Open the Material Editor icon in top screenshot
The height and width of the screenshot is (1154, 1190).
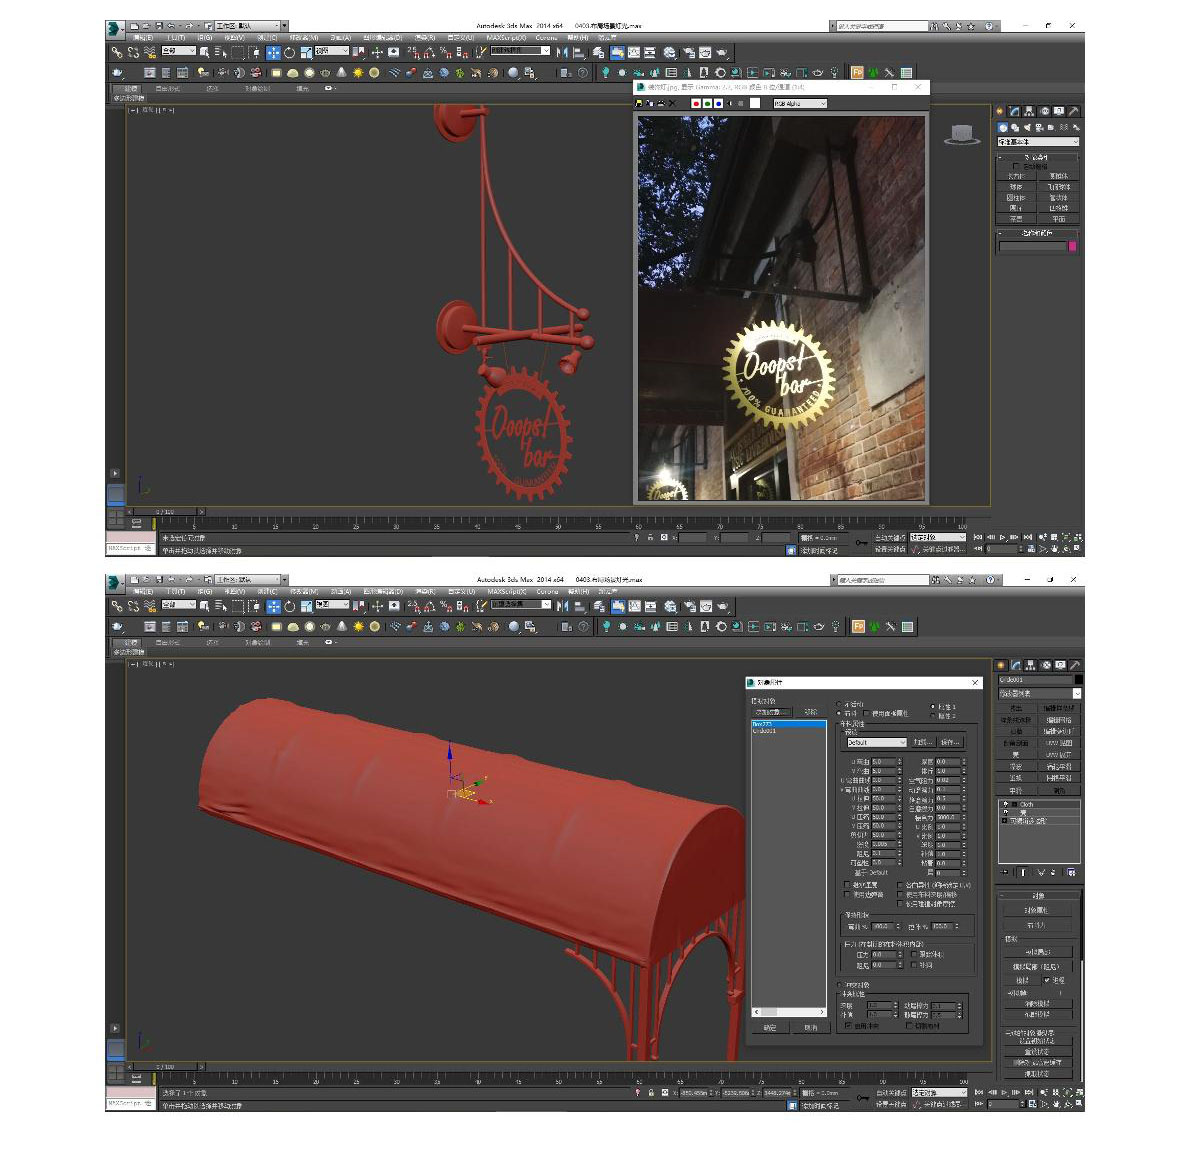669,52
